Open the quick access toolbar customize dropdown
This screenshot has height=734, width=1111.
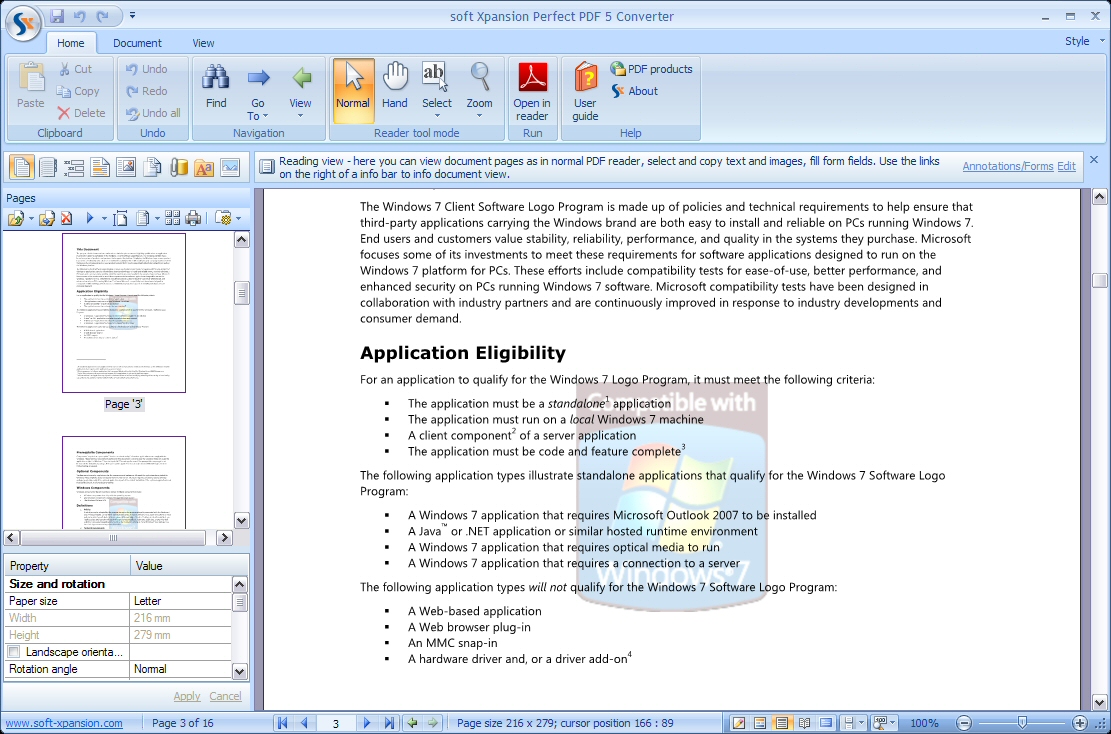pos(132,16)
